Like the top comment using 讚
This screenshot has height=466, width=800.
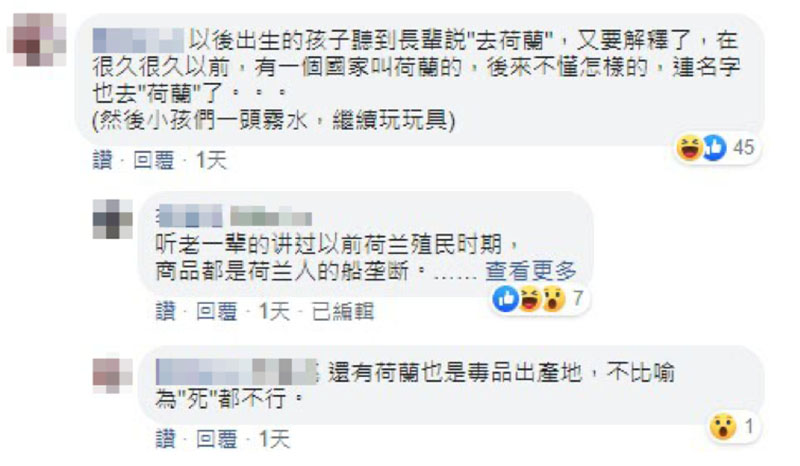point(103,160)
